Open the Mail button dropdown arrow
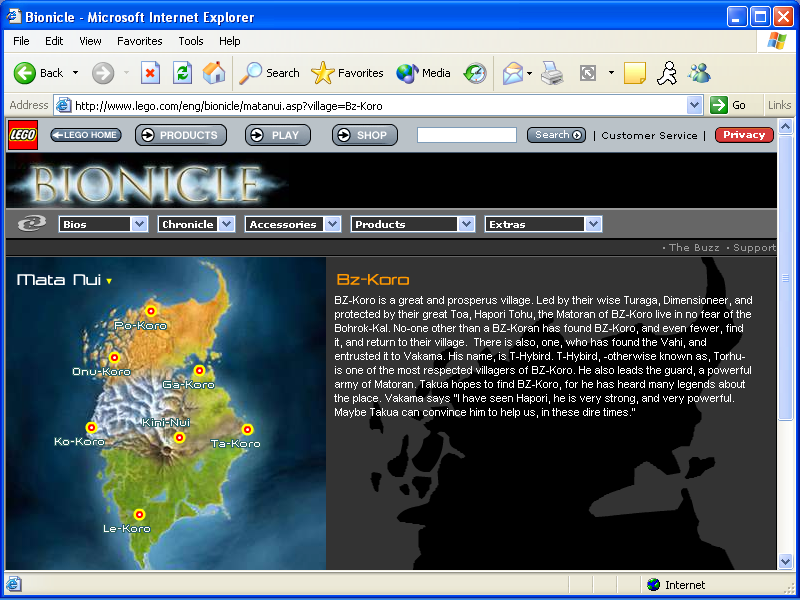 [x=529, y=73]
